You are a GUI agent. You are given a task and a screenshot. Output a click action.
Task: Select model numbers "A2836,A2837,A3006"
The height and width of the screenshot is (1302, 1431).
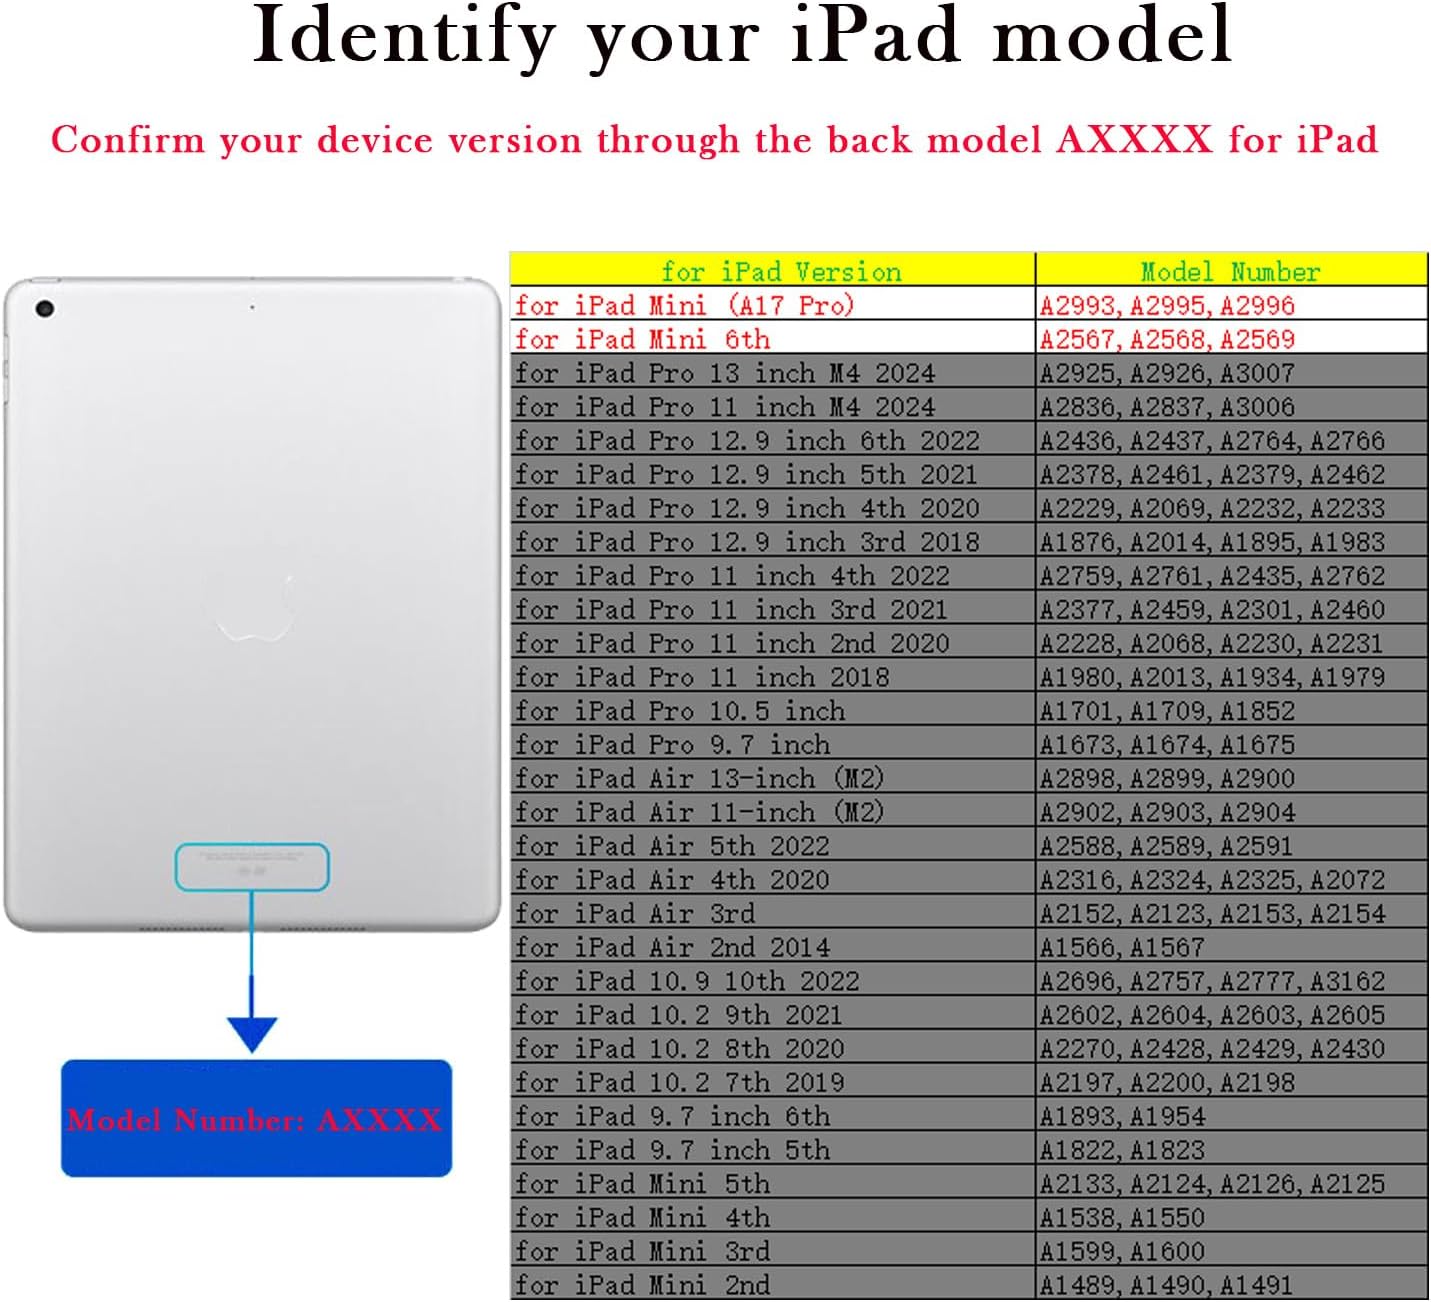(x=1167, y=407)
